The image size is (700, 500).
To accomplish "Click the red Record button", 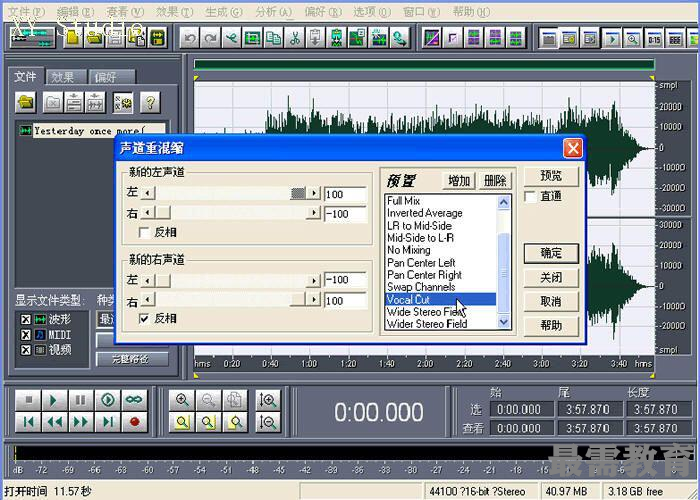I will pyautogui.click(x=134, y=422).
